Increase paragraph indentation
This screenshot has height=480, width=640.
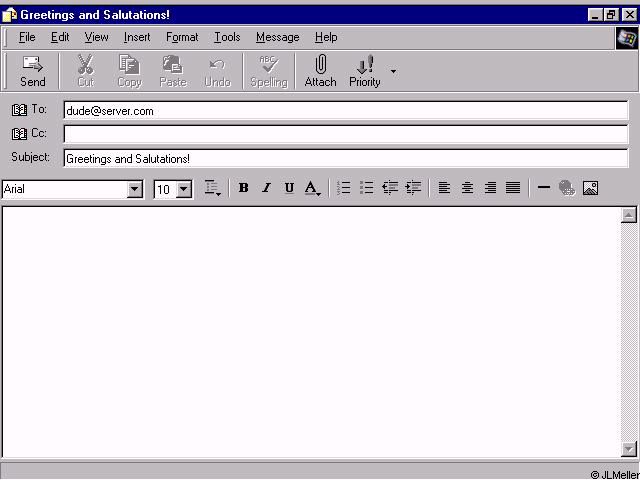(413, 188)
